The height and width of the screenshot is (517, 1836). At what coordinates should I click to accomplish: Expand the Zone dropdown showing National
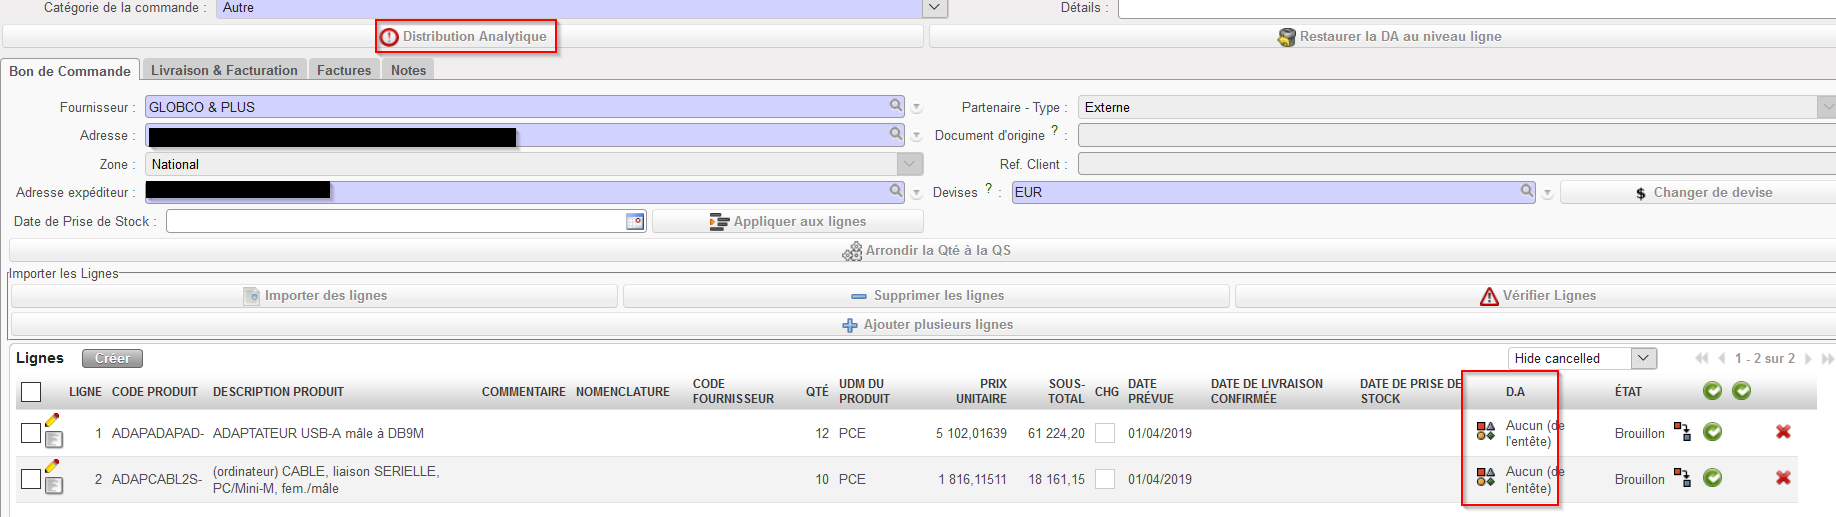coord(909,164)
